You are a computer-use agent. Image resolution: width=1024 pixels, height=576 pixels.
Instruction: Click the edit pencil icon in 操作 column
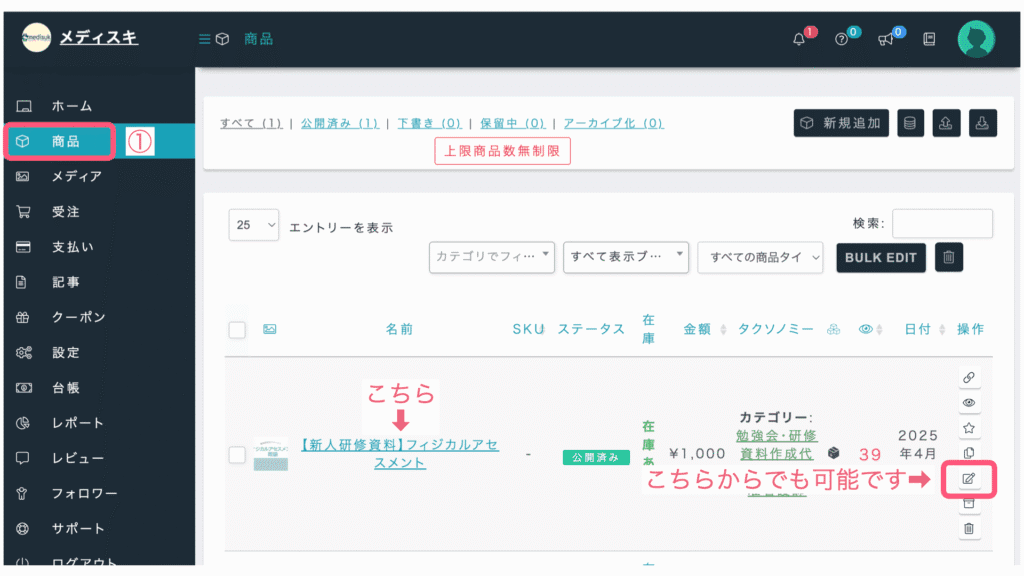[968, 479]
